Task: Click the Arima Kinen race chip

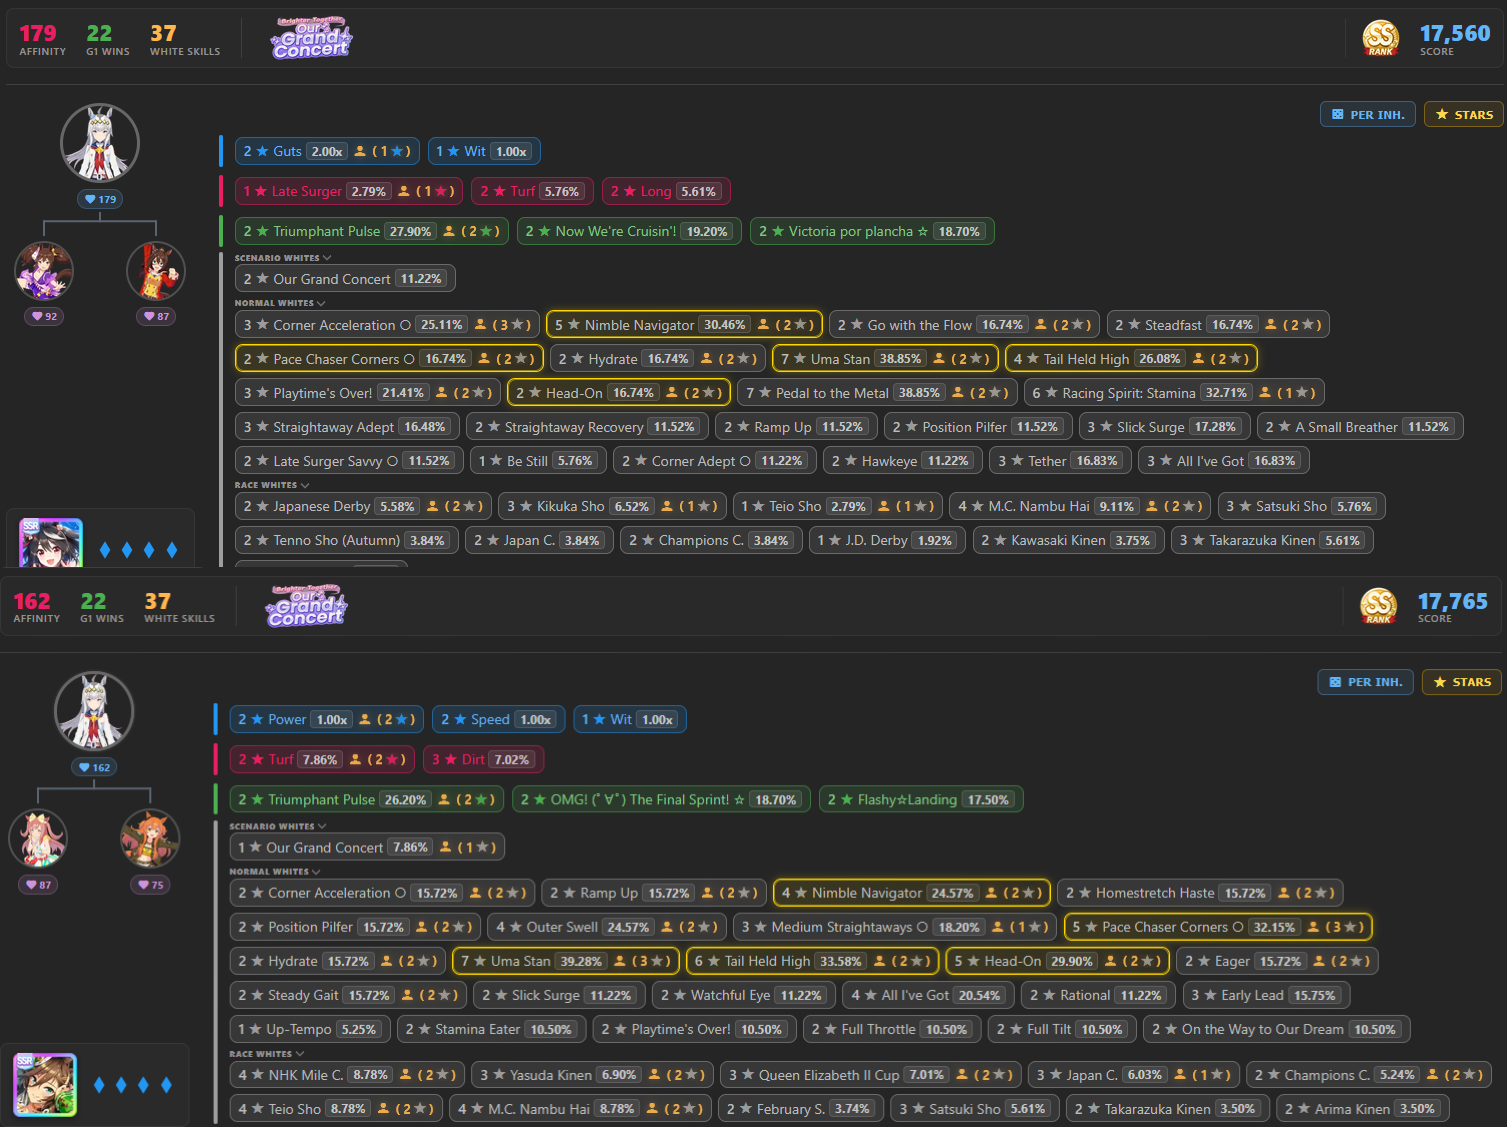Action: point(1363,1109)
